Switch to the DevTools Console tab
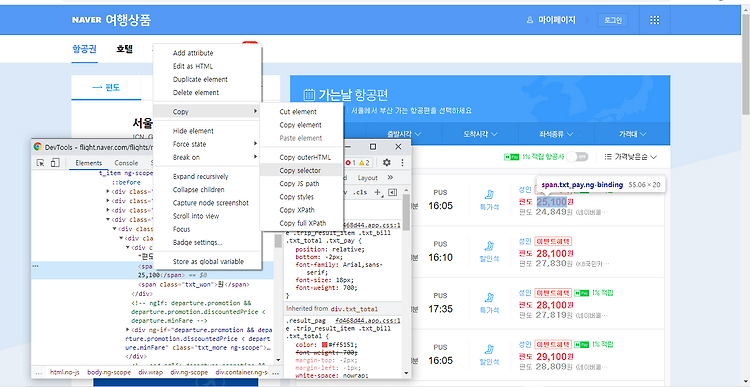 (x=126, y=163)
